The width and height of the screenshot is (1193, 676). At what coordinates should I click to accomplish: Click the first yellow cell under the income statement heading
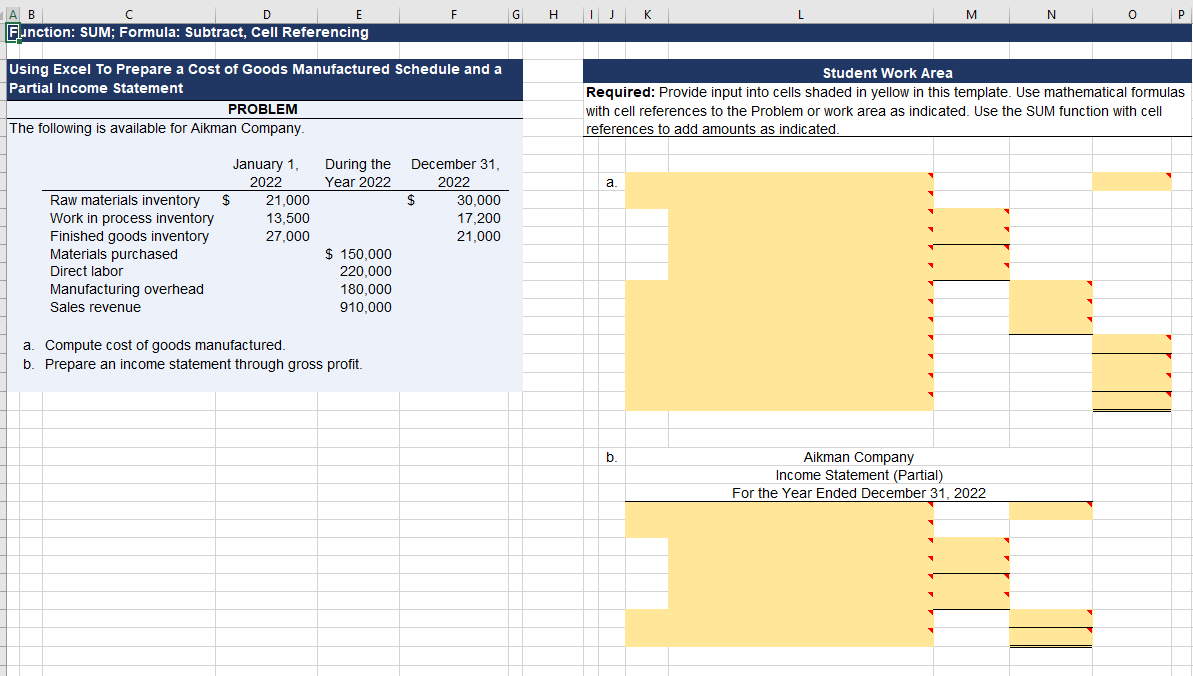click(777, 510)
